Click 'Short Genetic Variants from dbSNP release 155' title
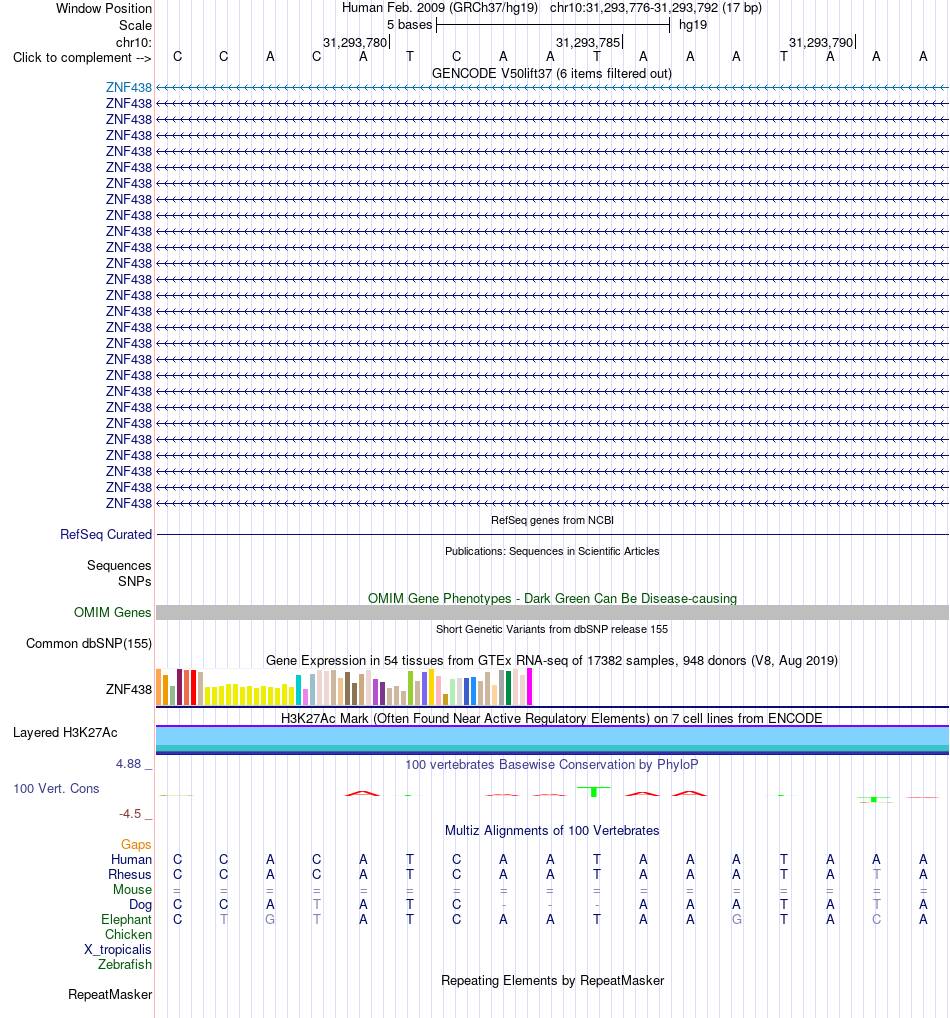 point(552,629)
